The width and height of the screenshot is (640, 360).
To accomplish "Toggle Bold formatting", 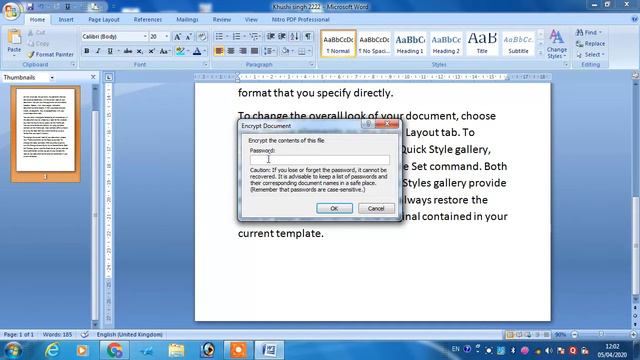I will [x=87, y=51].
